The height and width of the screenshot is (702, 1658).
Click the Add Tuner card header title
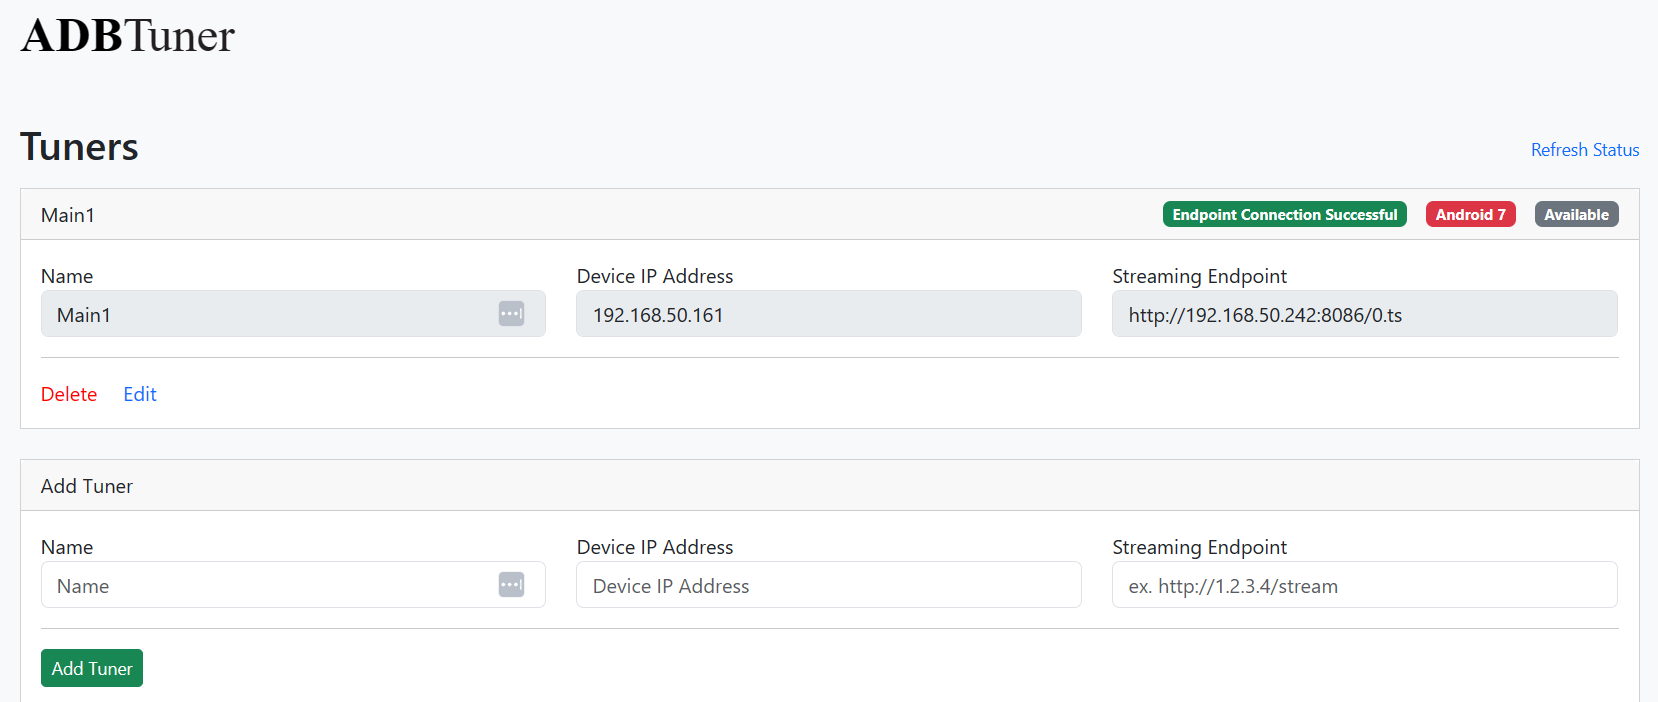[87, 486]
